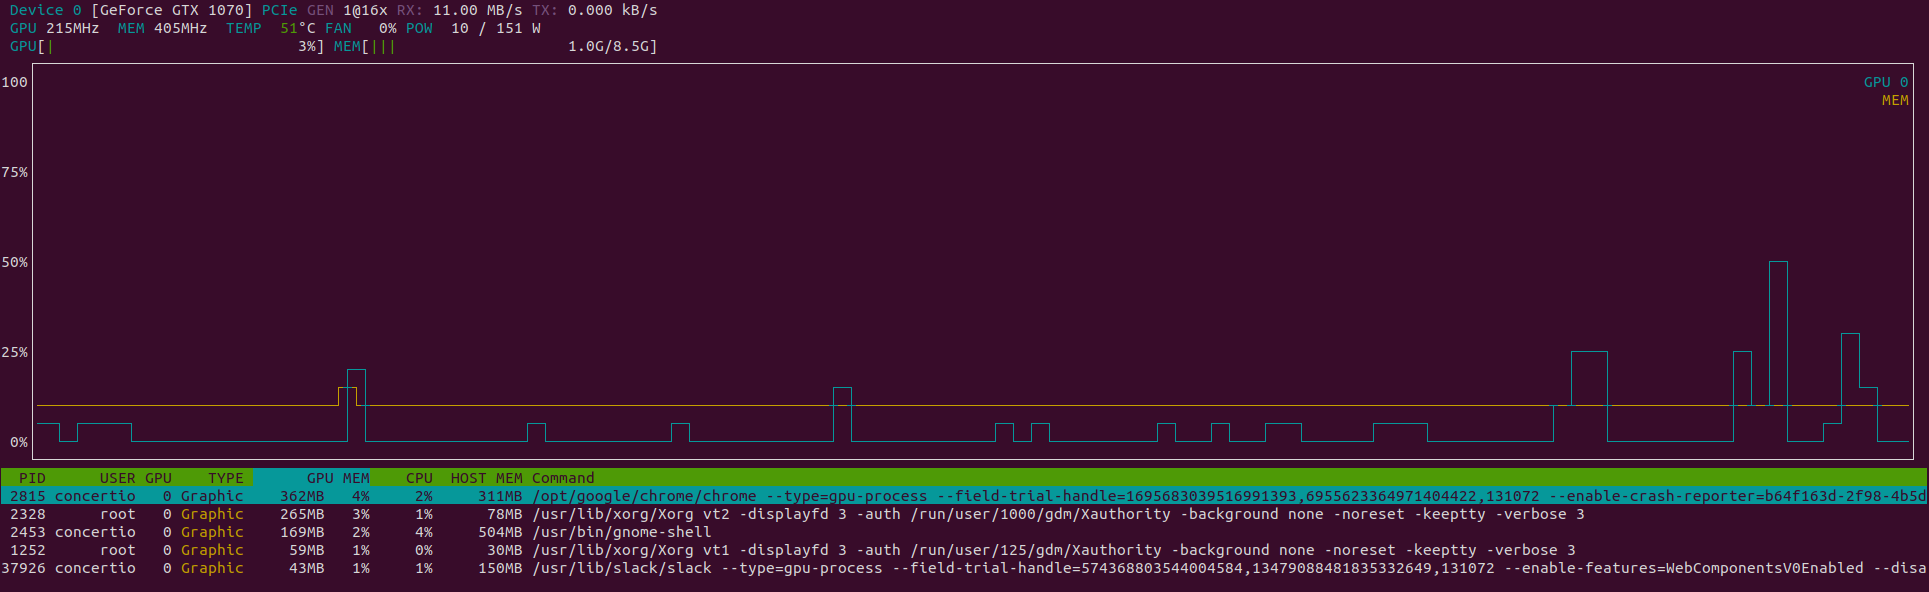This screenshot has height=592, width=1929.
Task: Click the Device 0 label
Action: [x=46, y=10]
